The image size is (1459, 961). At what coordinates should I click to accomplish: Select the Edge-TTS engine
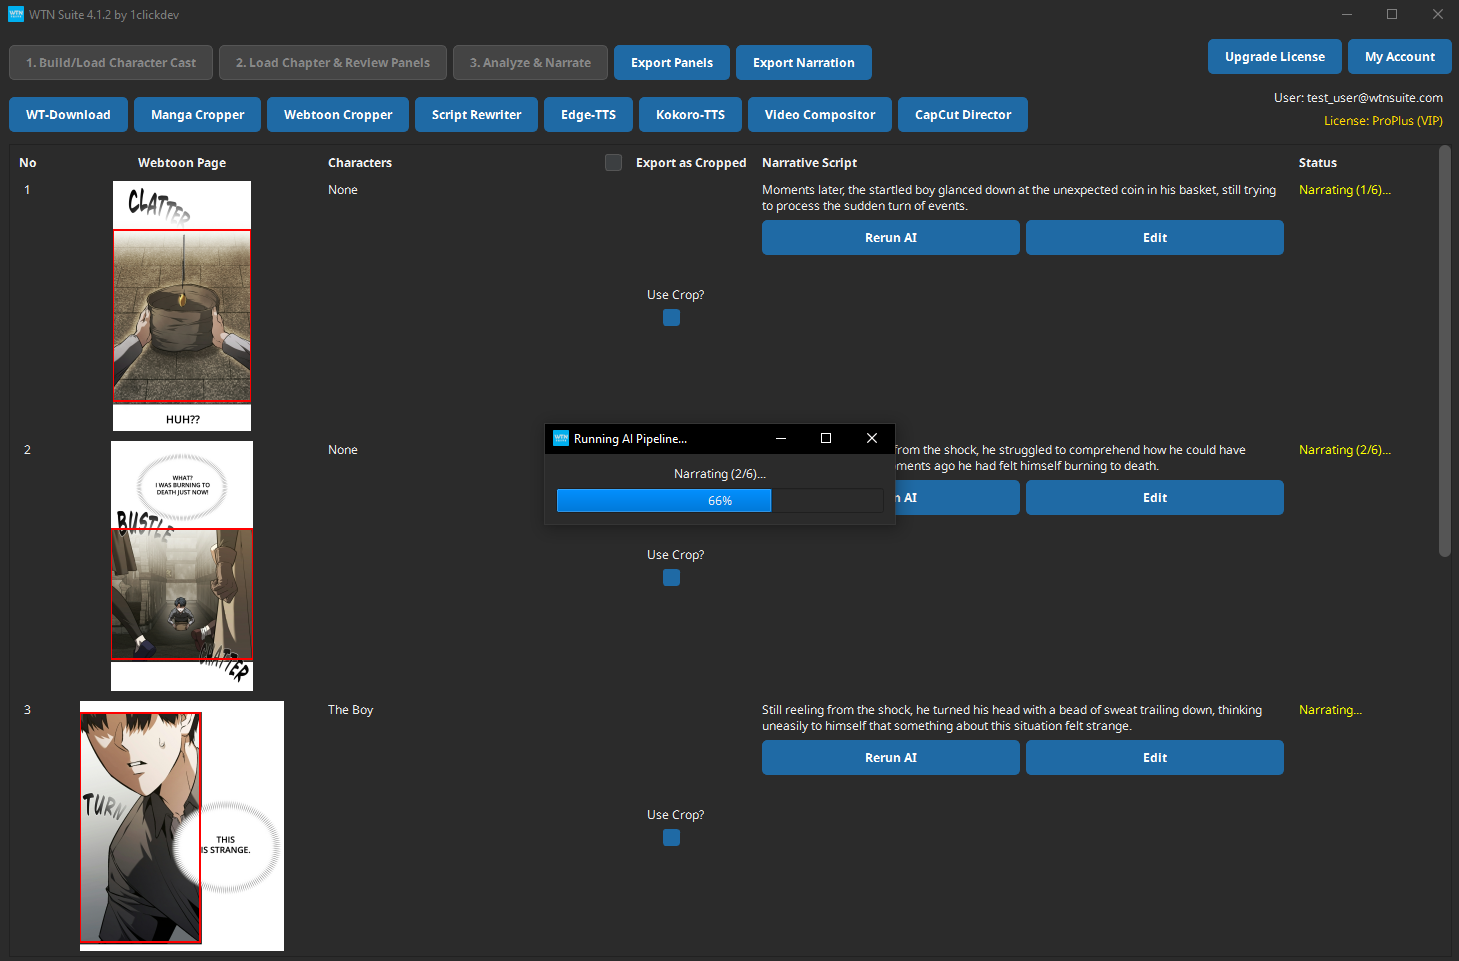tap(588, 114)
